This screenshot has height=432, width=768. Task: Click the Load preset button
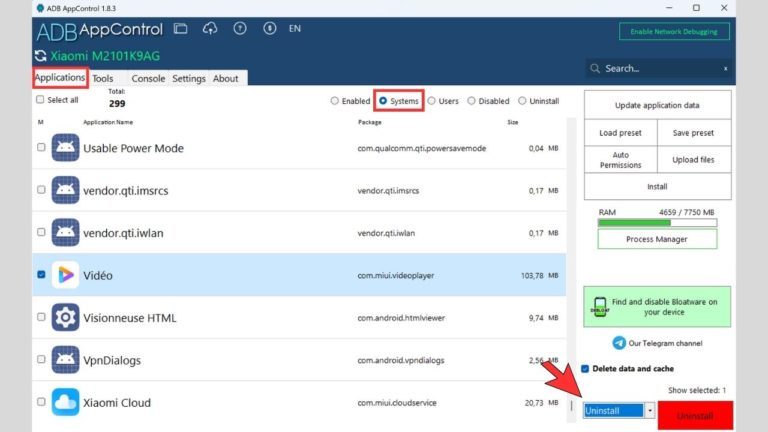pyautogui.click(x=621, y=133)
